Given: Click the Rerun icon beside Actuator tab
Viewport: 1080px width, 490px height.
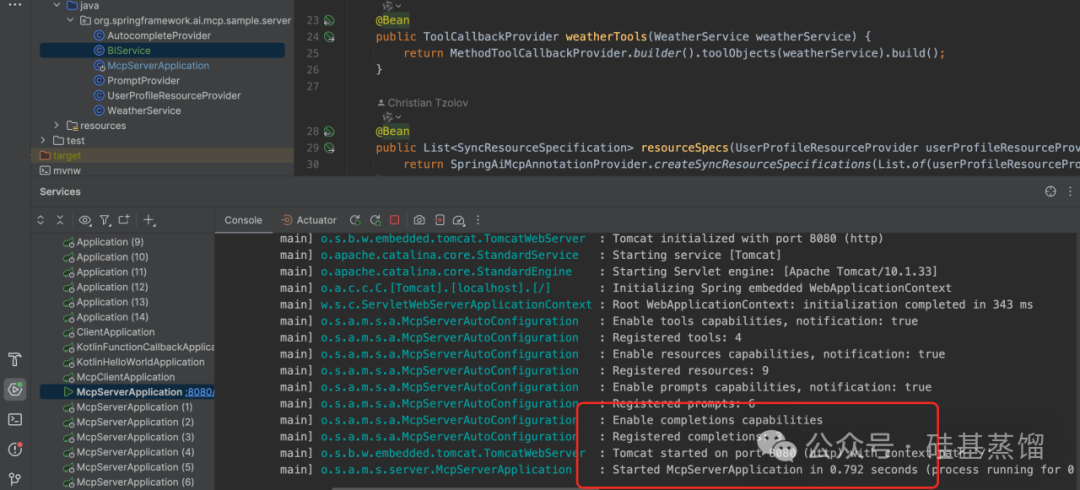Looking at the screenshot, I should pos(355,220).
